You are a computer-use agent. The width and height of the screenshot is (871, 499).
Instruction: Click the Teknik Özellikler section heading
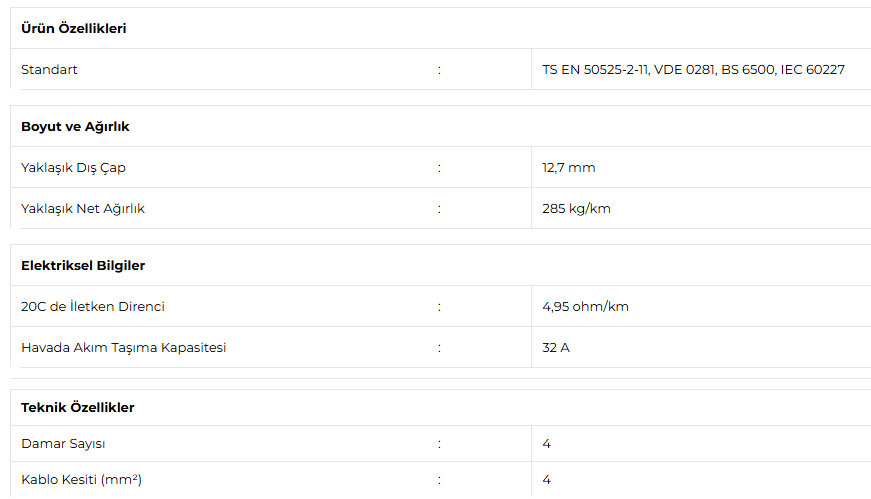pos(78,407)
